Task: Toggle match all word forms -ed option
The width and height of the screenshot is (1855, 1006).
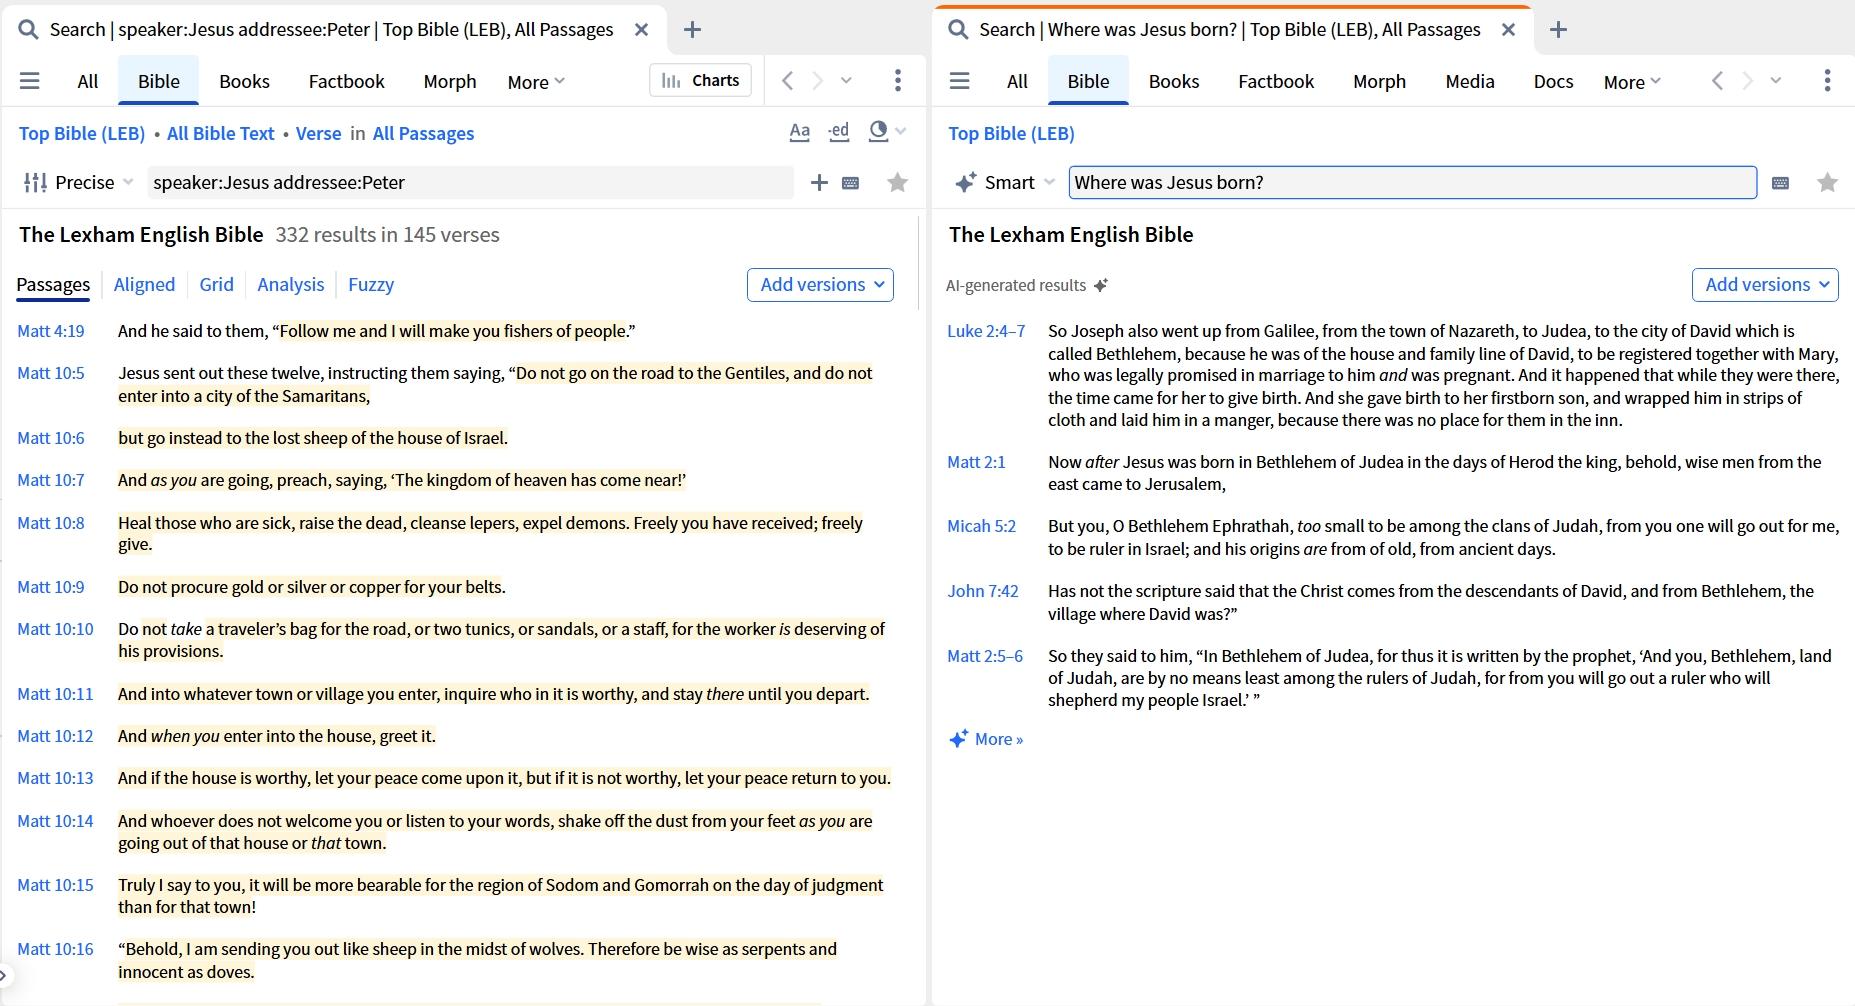Action: click(839, 132)
